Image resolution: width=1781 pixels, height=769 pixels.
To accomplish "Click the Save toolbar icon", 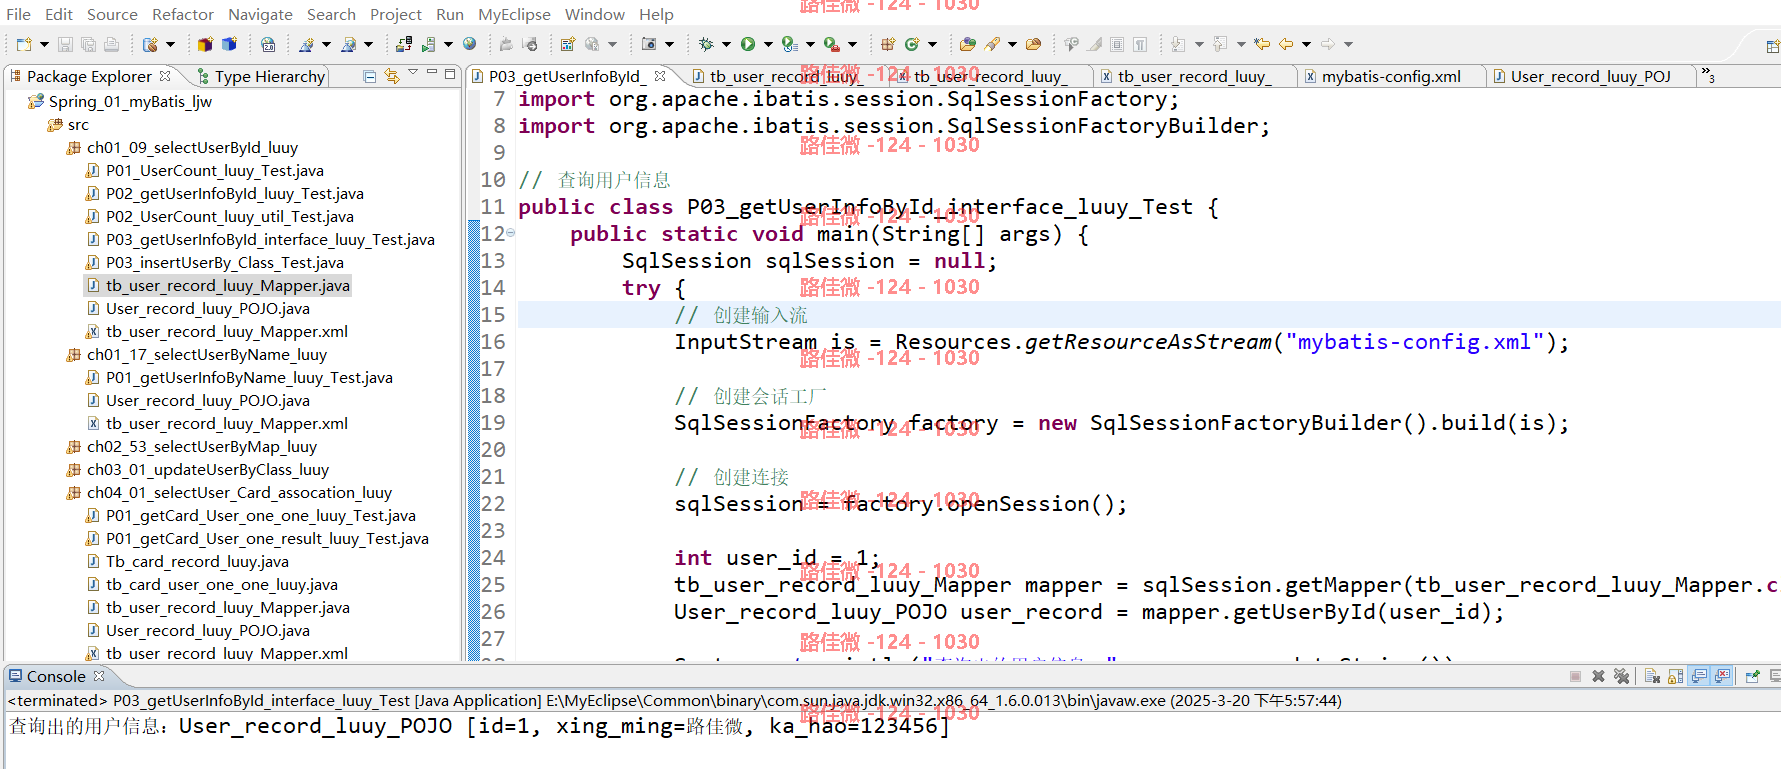I will [65, 44].
